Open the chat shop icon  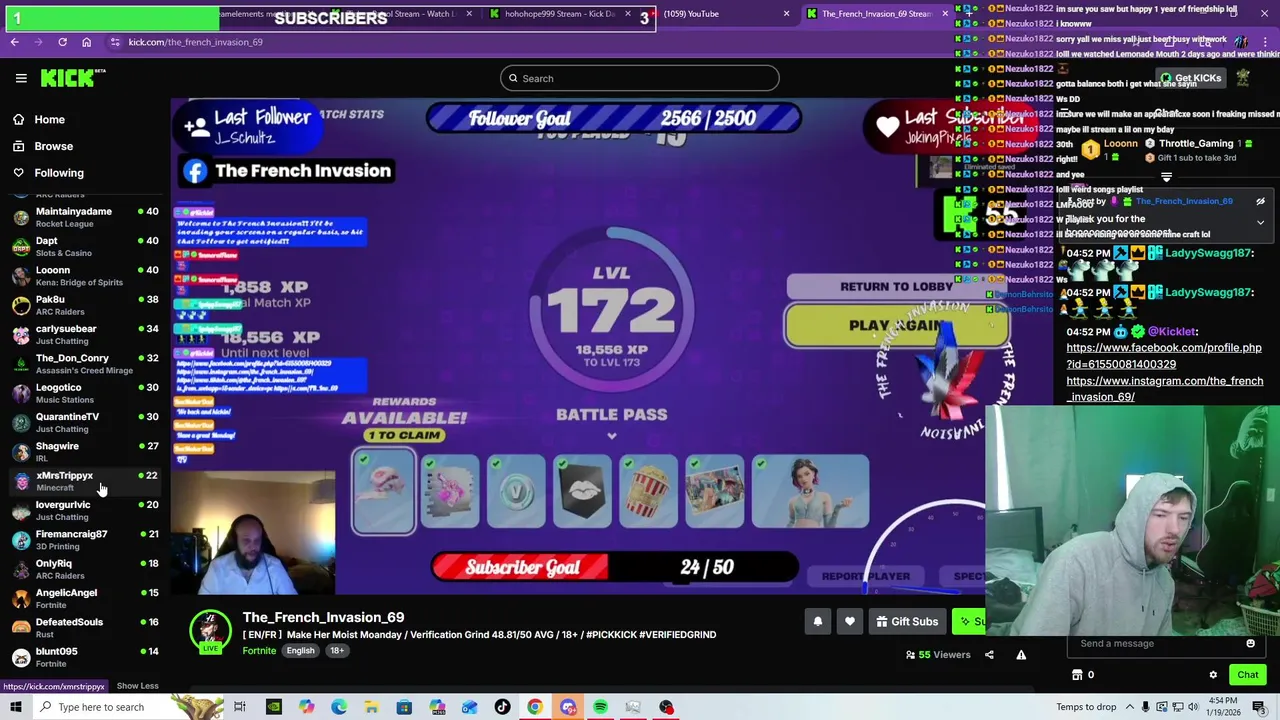(x=1077, y=675)
